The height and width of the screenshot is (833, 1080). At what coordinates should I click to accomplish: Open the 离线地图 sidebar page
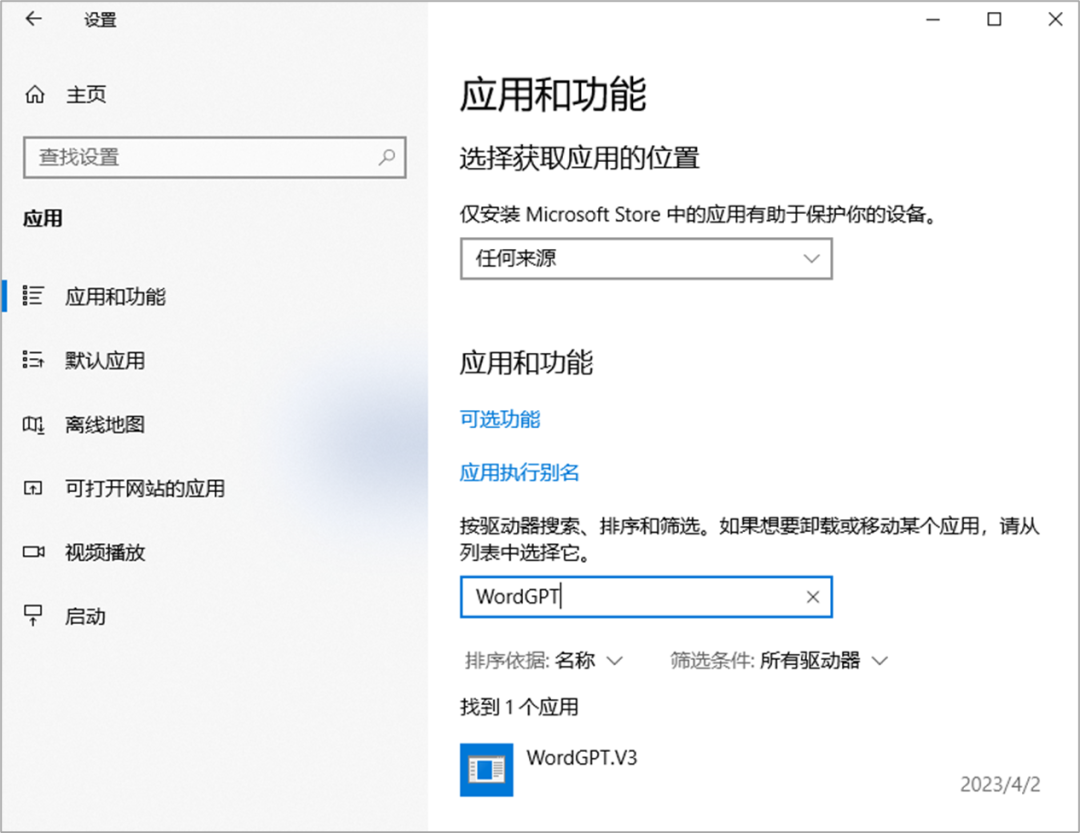(105, 424)
